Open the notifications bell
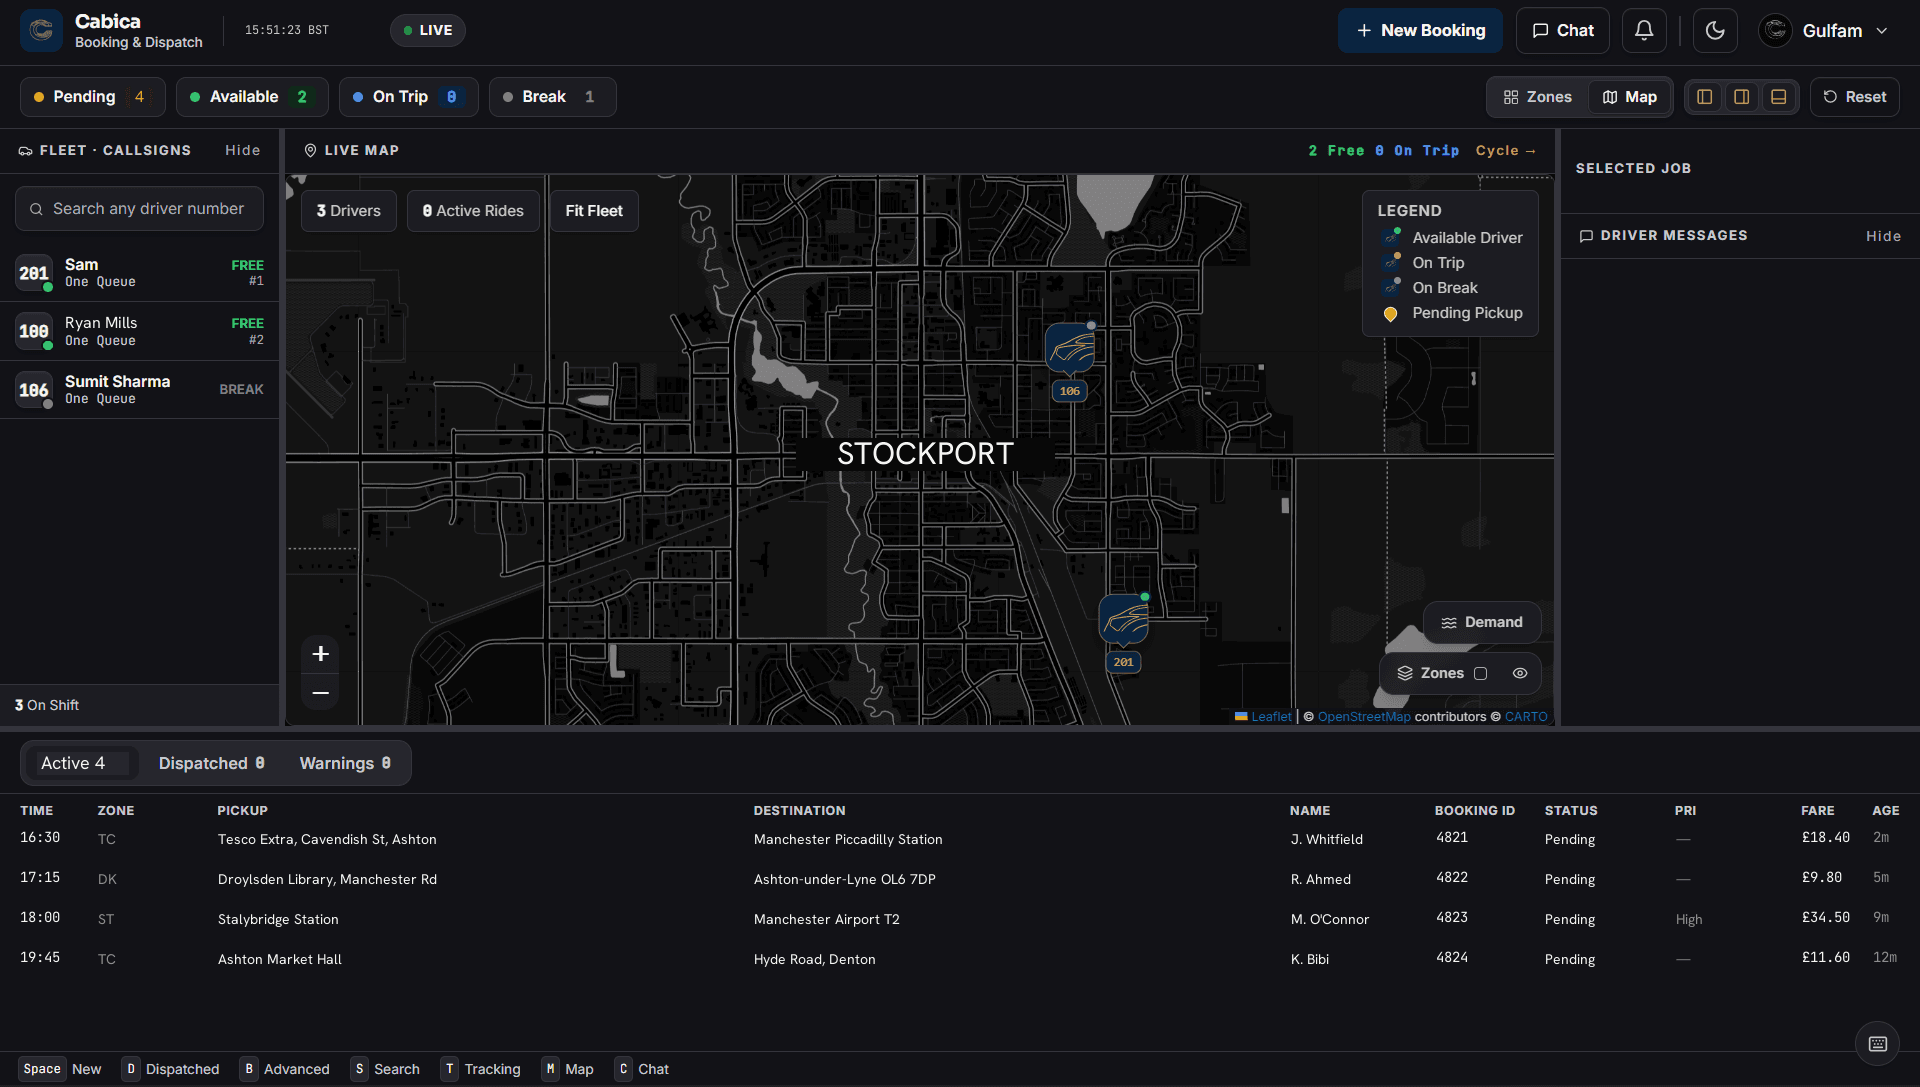 (x=1644, y=31)
